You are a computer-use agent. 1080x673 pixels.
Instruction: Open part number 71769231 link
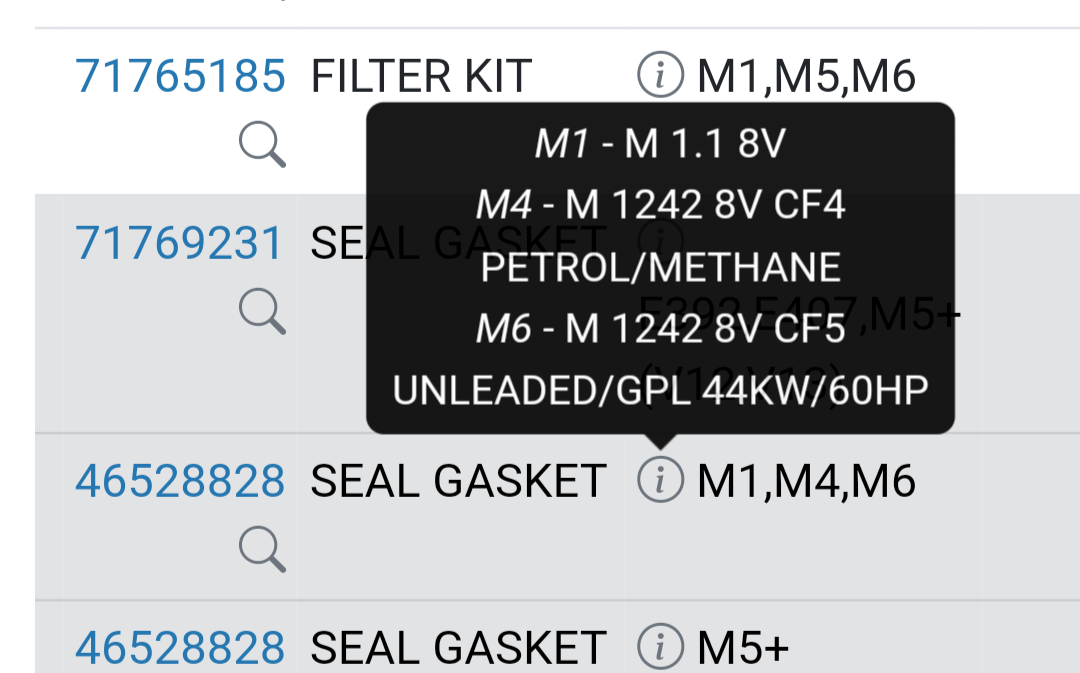(x=178, y=243)
